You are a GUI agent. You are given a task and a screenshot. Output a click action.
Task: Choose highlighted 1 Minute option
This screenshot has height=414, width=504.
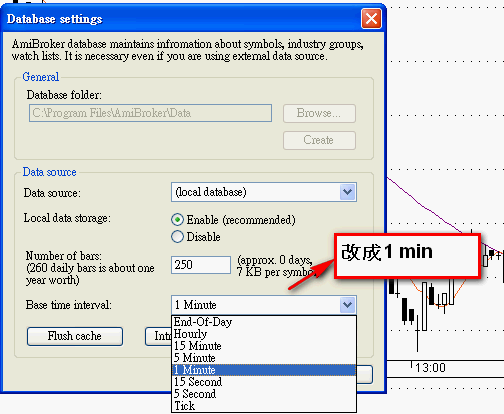(x=264, y=370)
